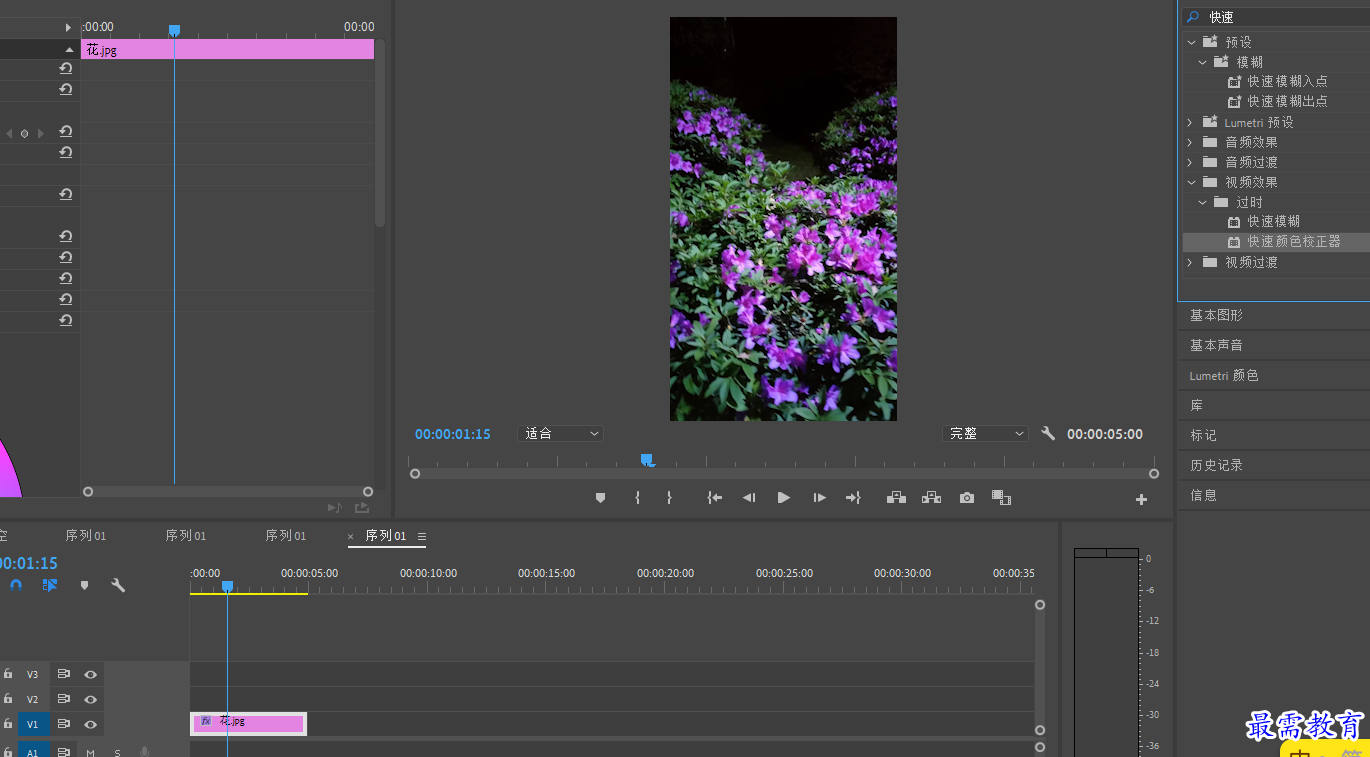Click the Program Monitor playhead marker
1370x757 pixels.
647,460
